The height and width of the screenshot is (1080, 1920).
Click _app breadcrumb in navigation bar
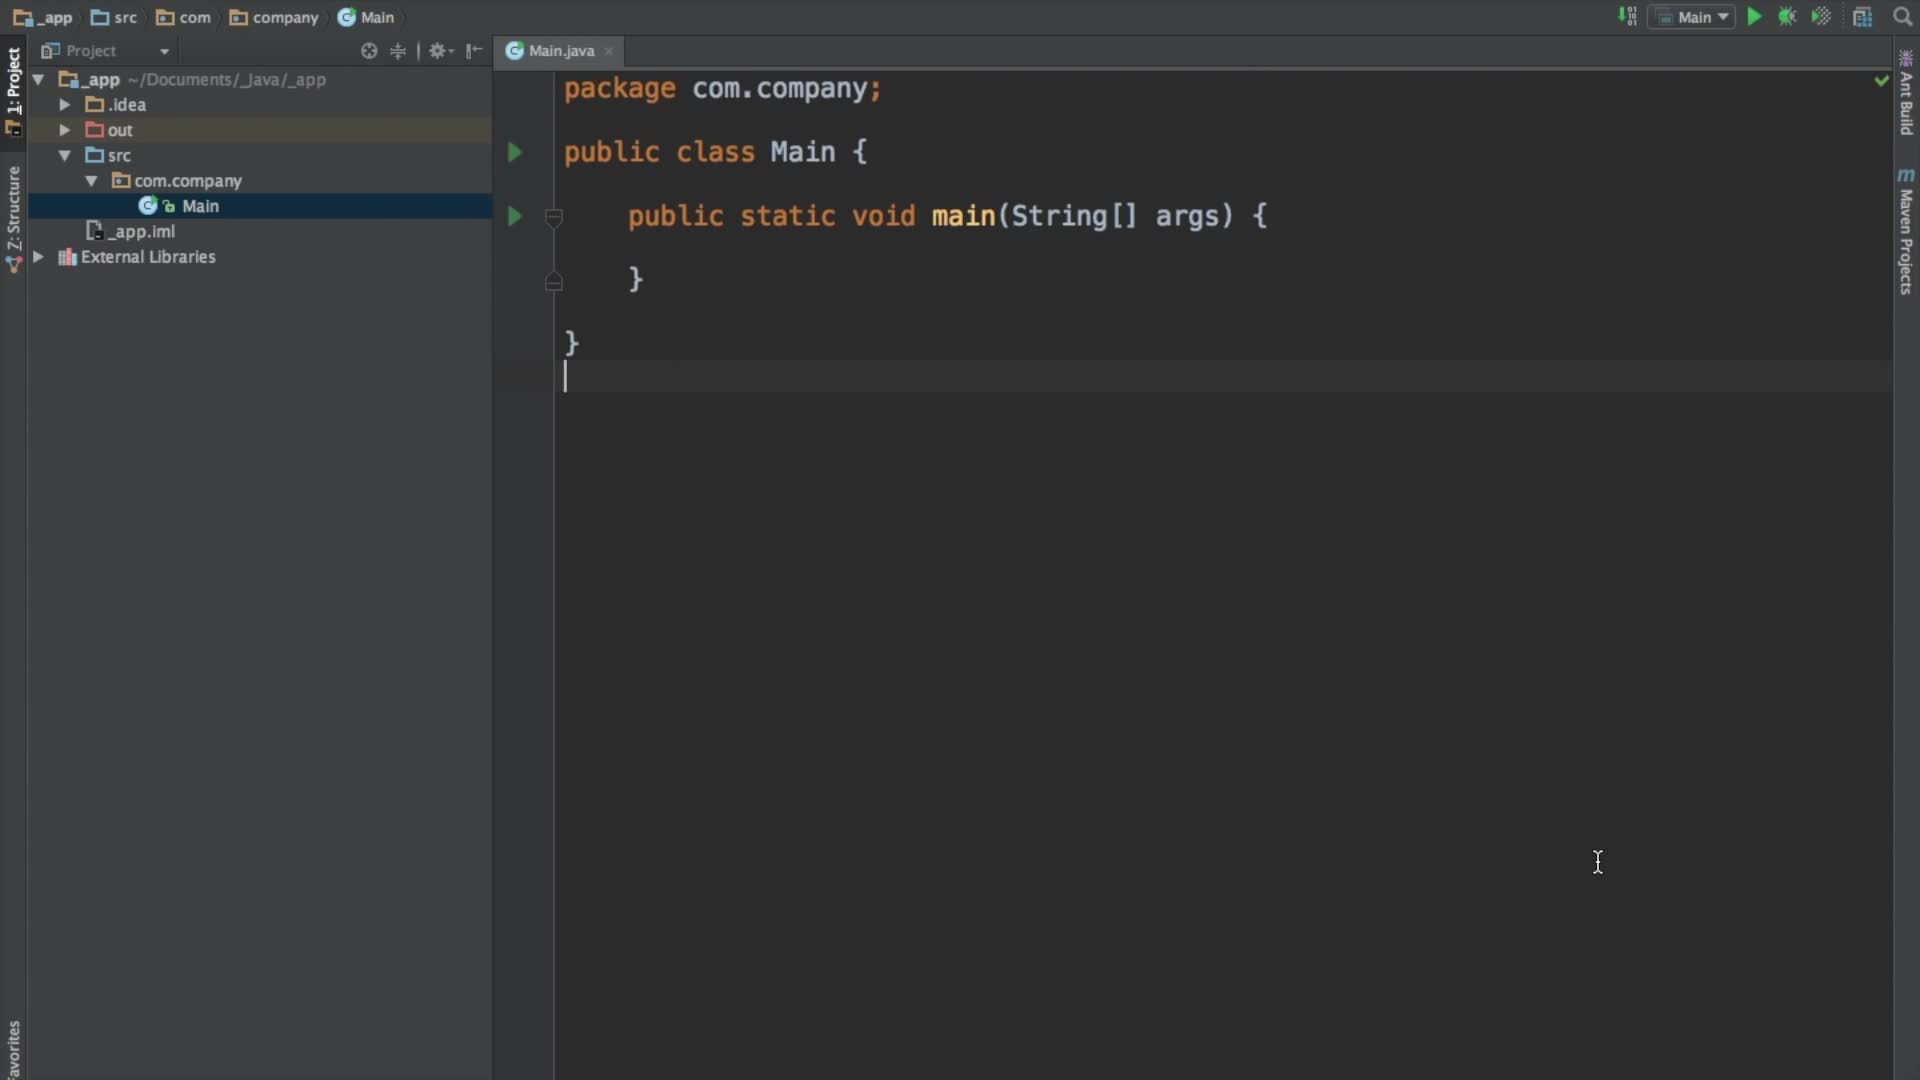click(x=43, y=17)
